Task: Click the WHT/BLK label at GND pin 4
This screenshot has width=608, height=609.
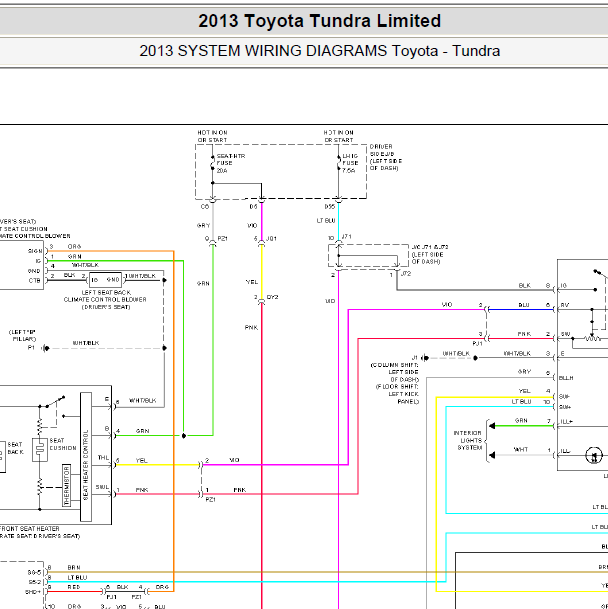Action: click(x=85, y=265)
